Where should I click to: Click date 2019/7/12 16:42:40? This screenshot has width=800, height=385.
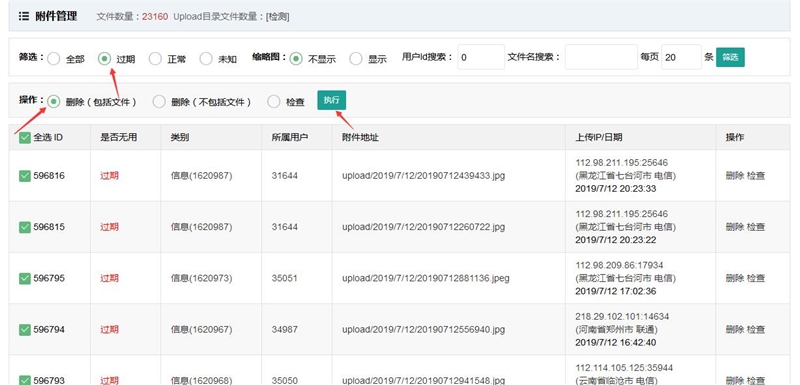pos(616,343)
